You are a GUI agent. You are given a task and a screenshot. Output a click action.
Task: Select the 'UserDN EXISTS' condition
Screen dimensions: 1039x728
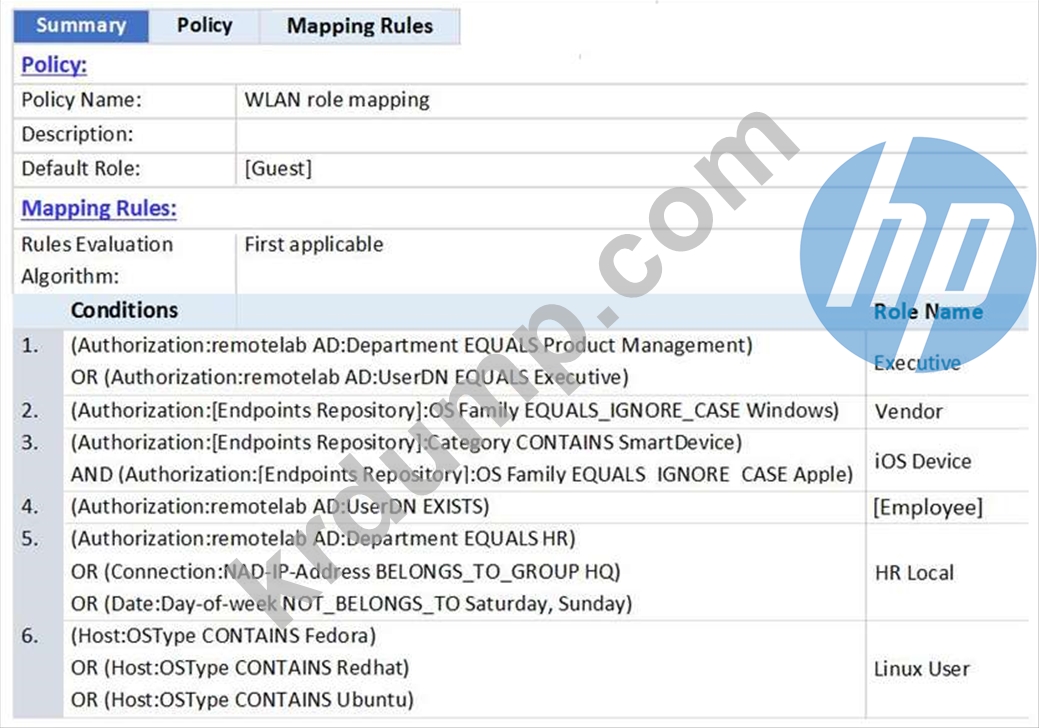pos(280,507)
